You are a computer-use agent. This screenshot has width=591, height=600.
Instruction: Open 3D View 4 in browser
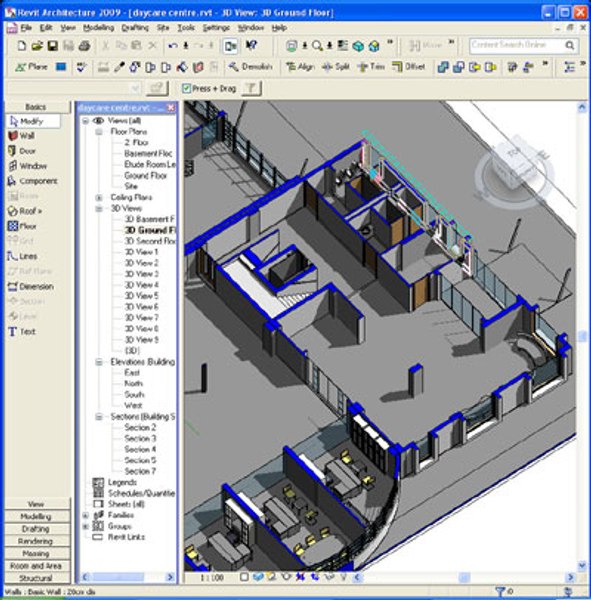142,285
